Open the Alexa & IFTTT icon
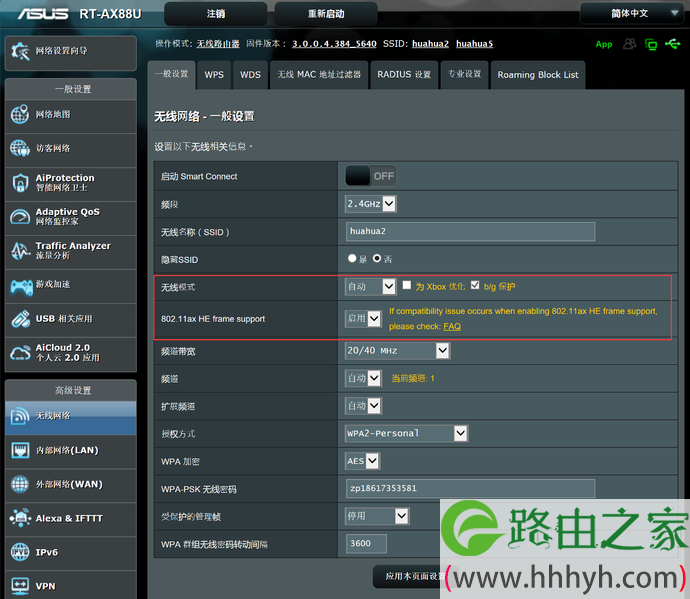This screenshot has width=690, height=599. [20, 518]
